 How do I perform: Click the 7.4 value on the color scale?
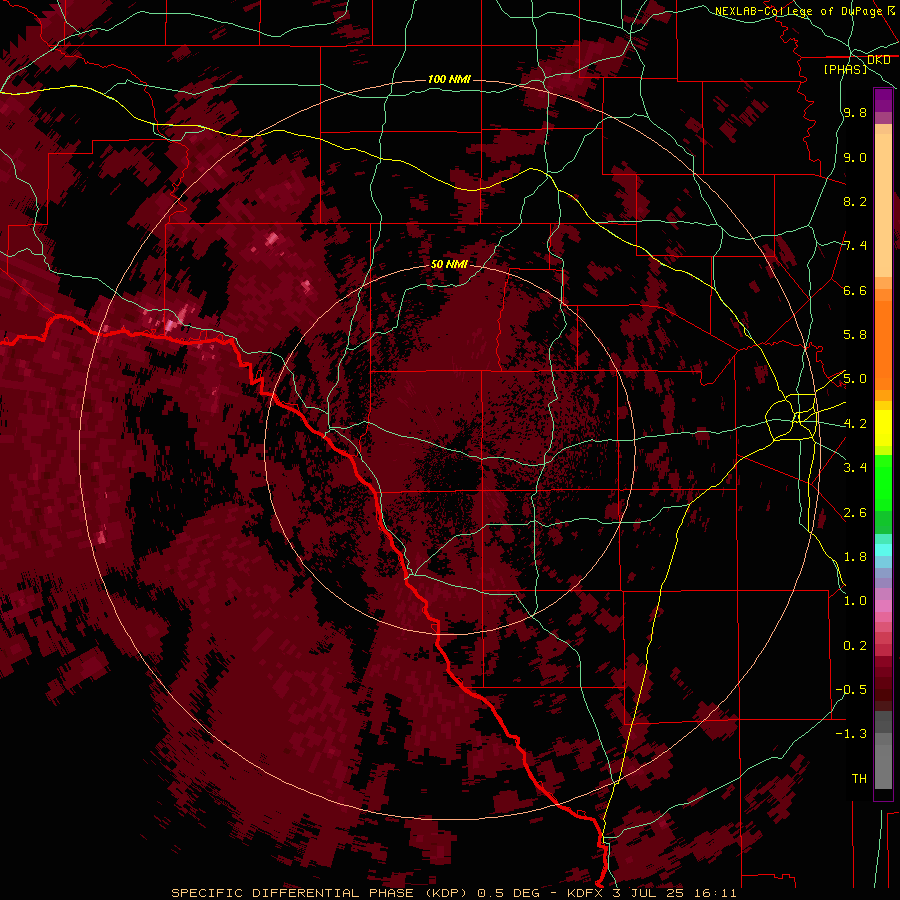(x=855, y=246)
